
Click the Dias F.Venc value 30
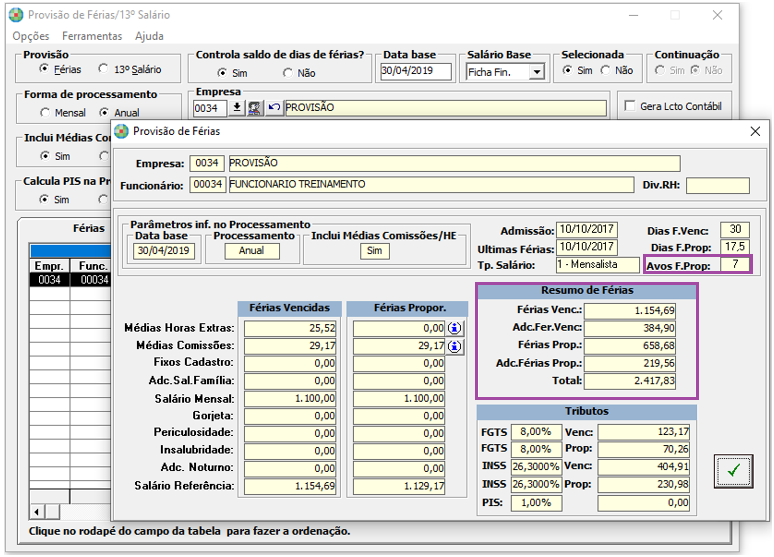click(x=735, y=230)
